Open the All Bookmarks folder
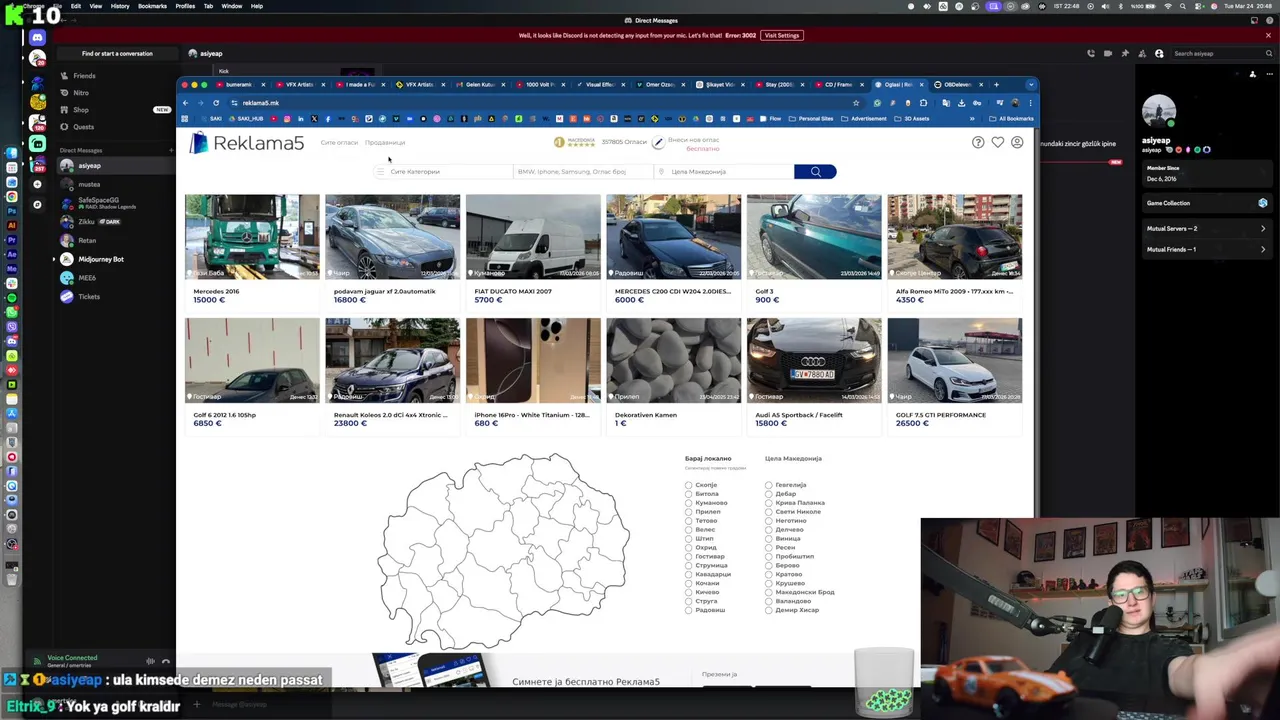The width and height of the screenshot is (1280, 720). (x=1012, y=119)
